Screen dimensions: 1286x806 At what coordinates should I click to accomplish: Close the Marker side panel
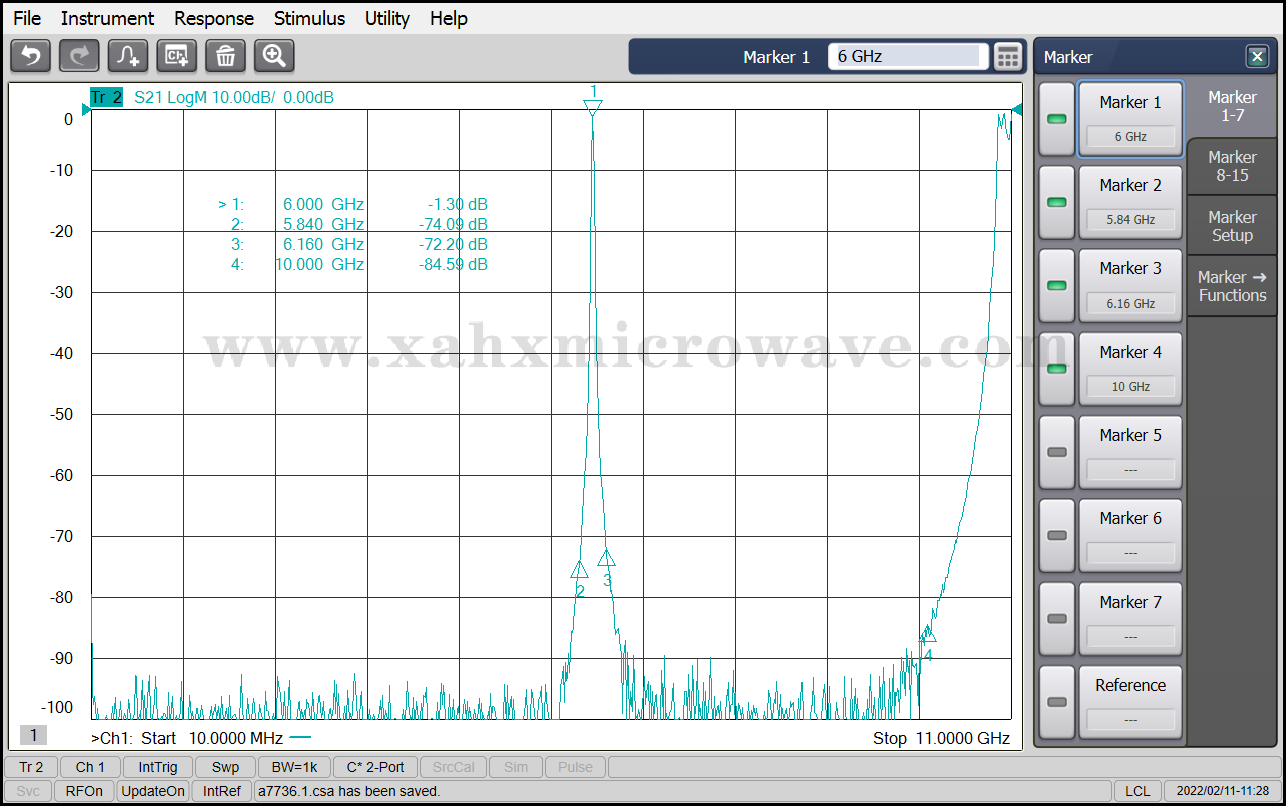1256,57
